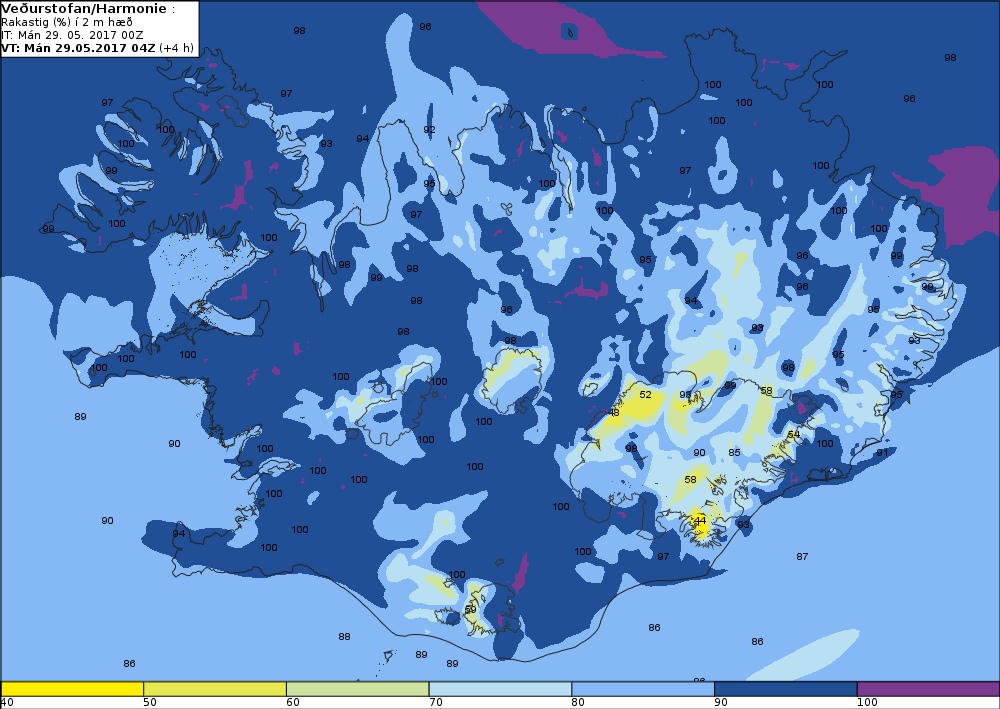Viewport: 1000px width, 709px height.
Task: Click the '(+4 h)' forecast offset text
Action: 176,48
